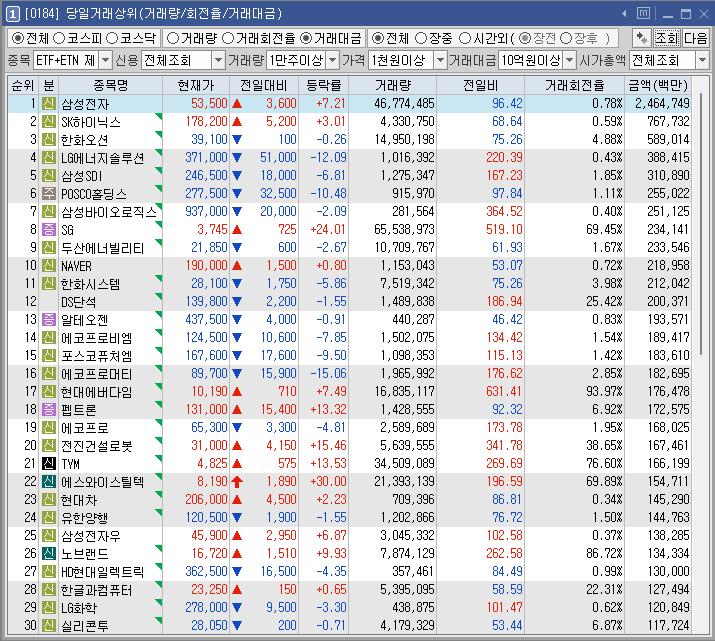Click the left arrow icon in title bar
715x641 pixels.
click(624, 14)
